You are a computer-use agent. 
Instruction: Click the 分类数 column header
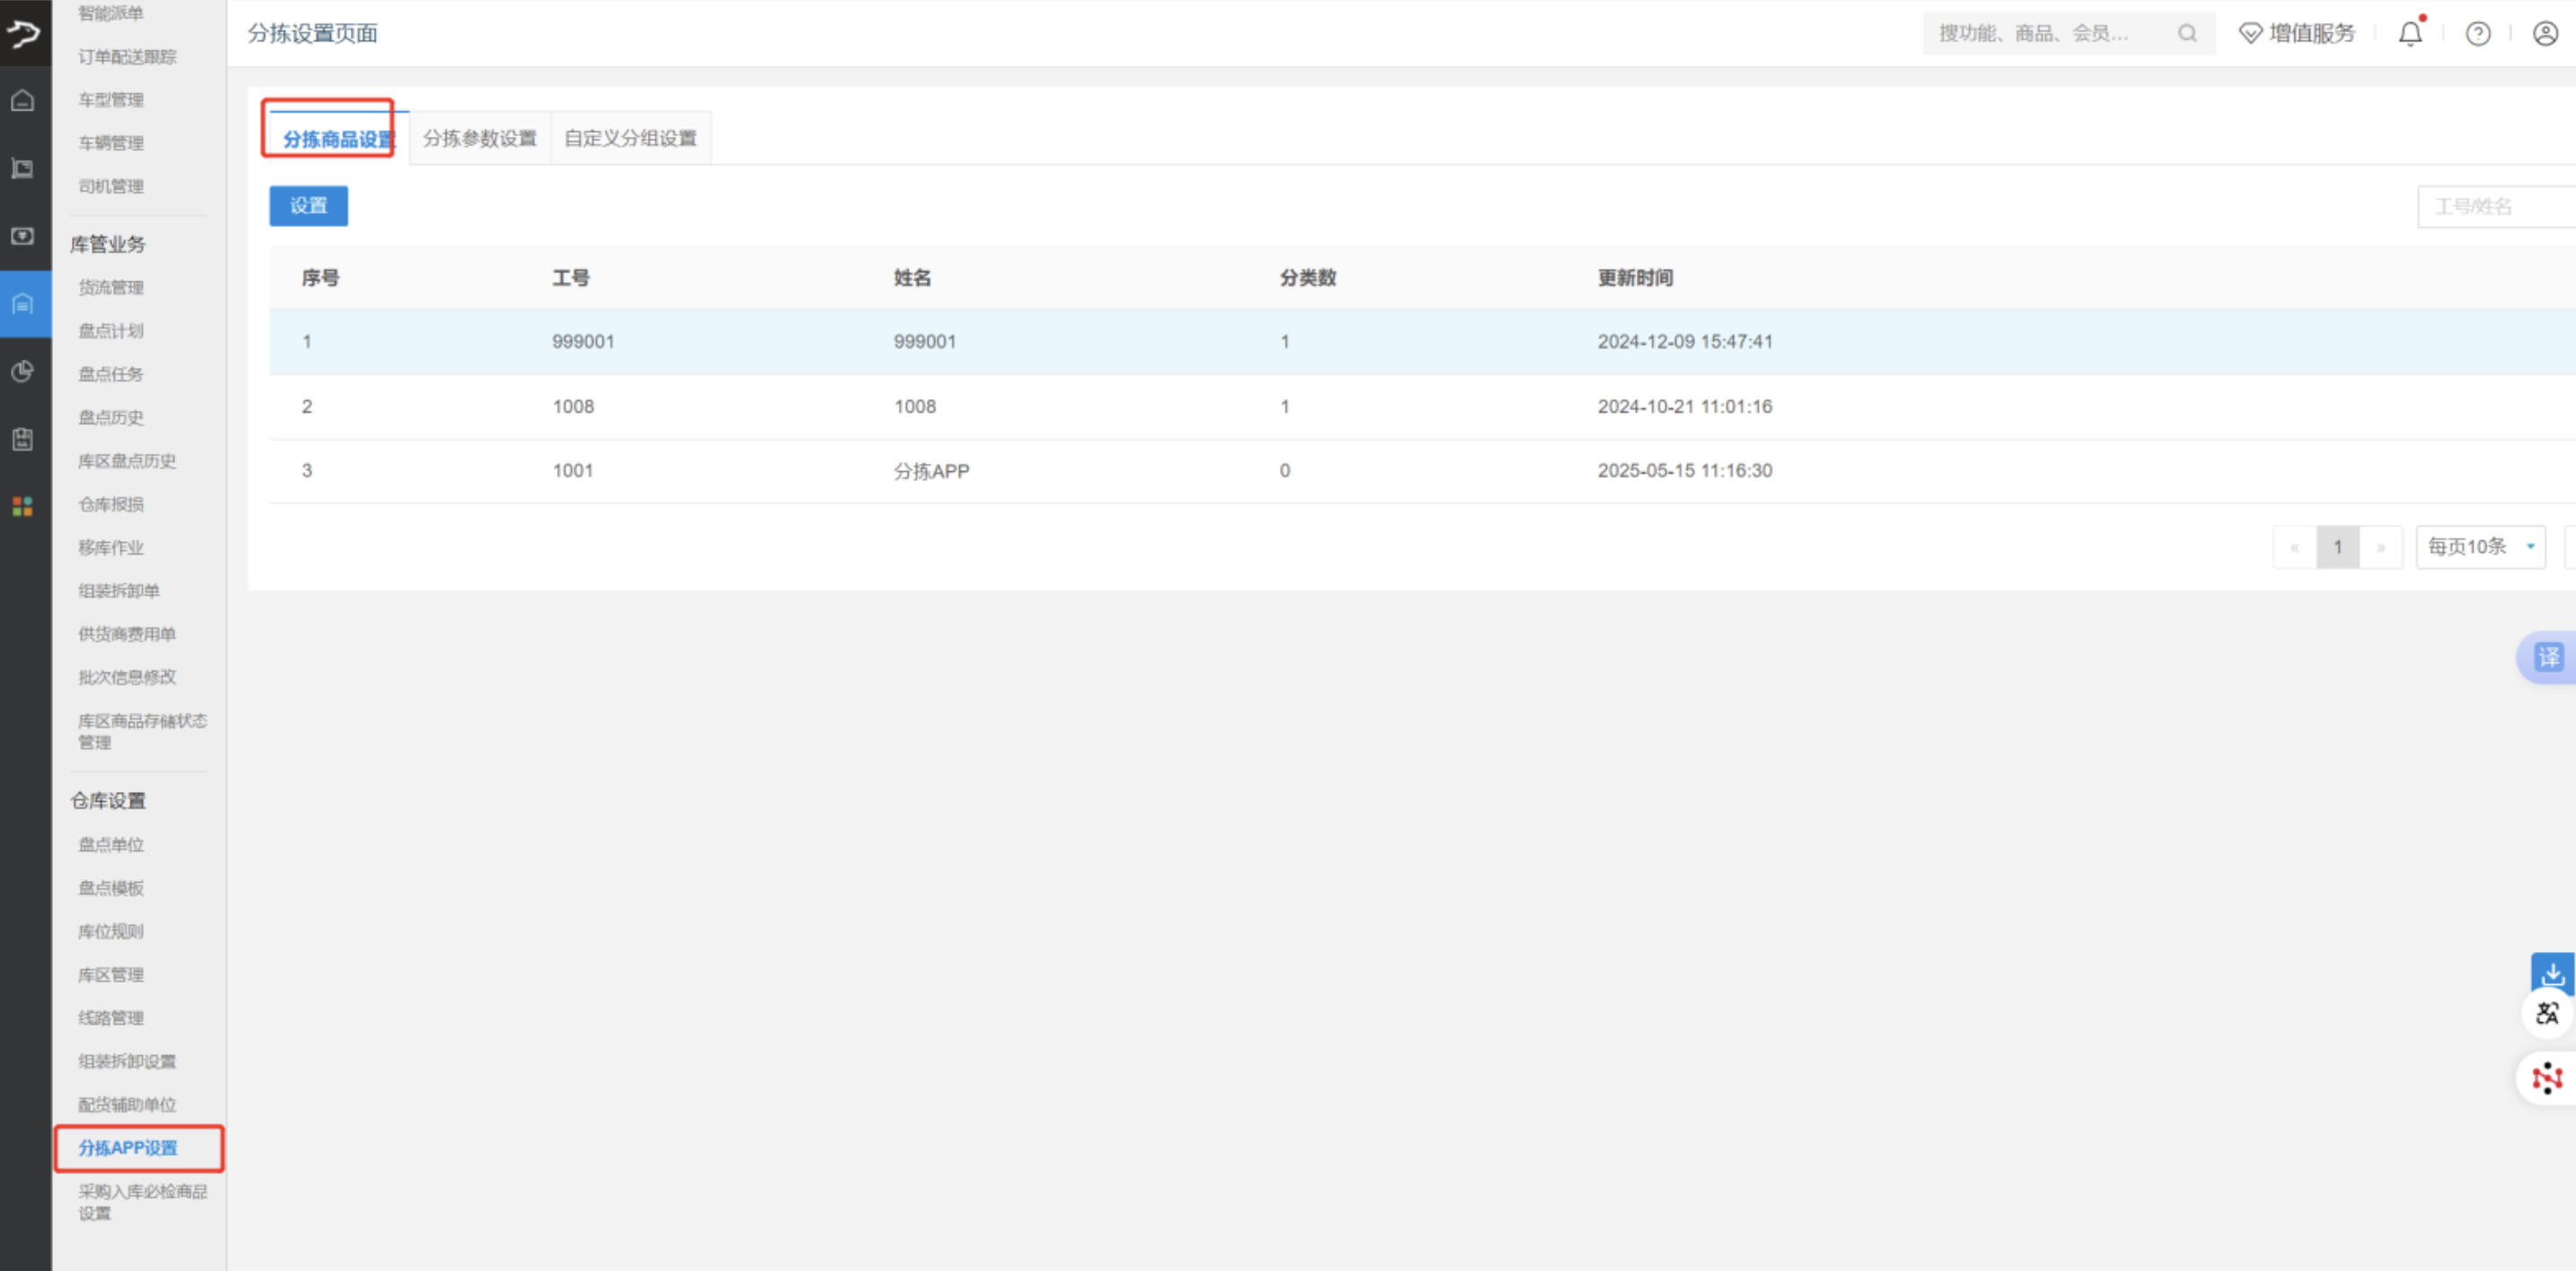point(1308,278)
